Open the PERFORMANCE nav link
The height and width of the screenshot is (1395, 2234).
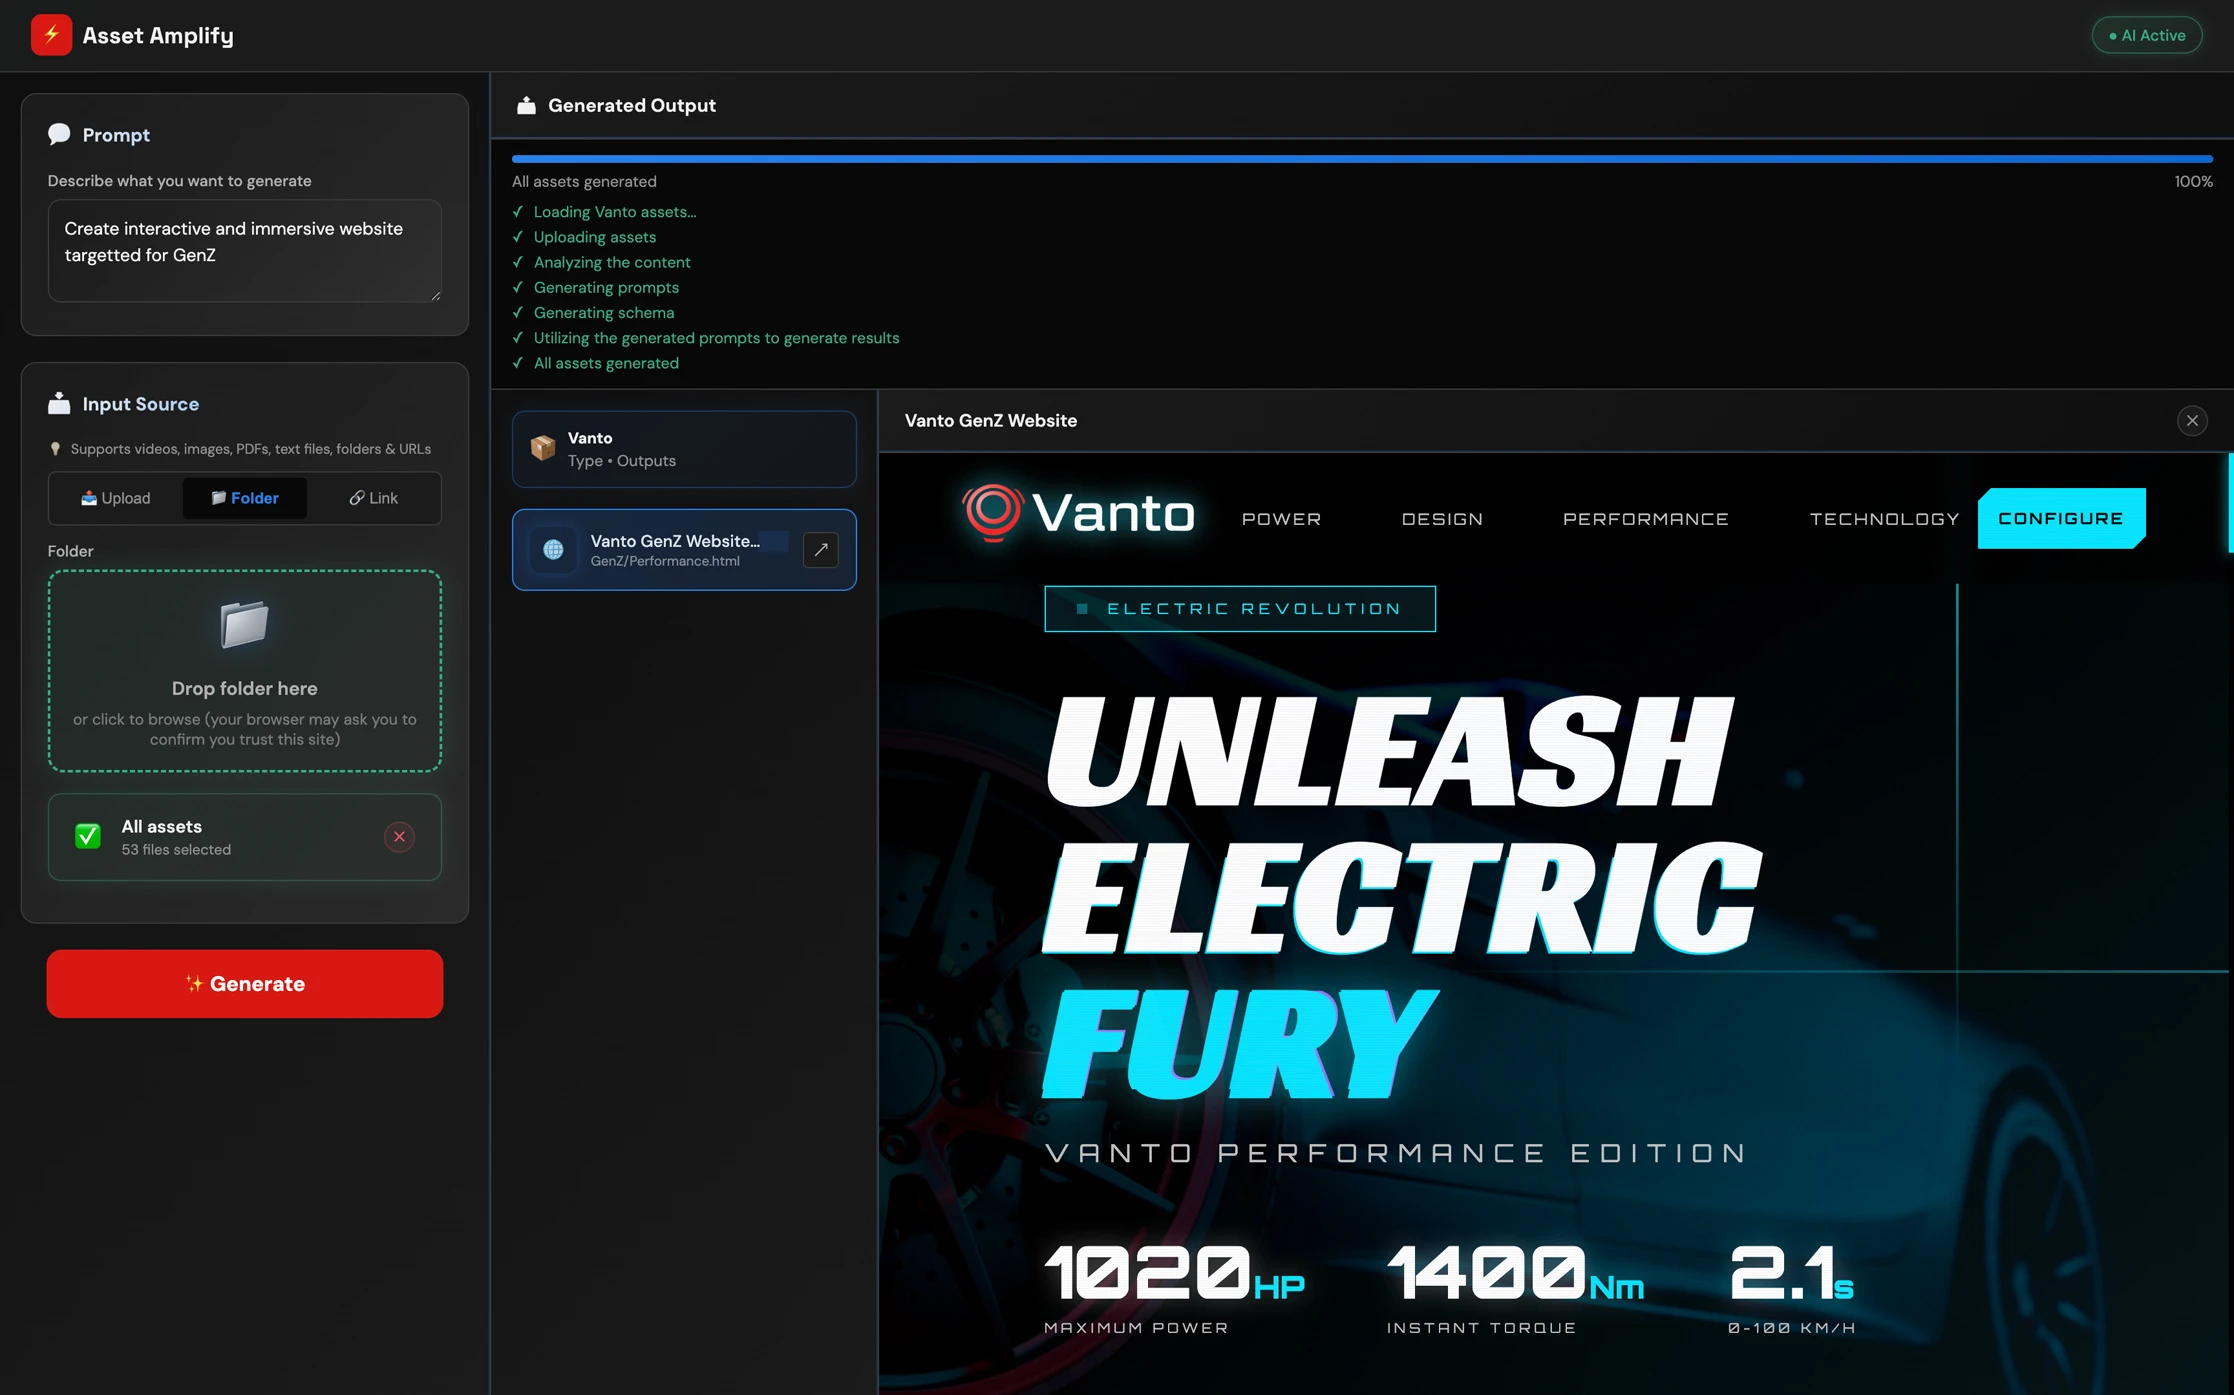point(1645,519)
